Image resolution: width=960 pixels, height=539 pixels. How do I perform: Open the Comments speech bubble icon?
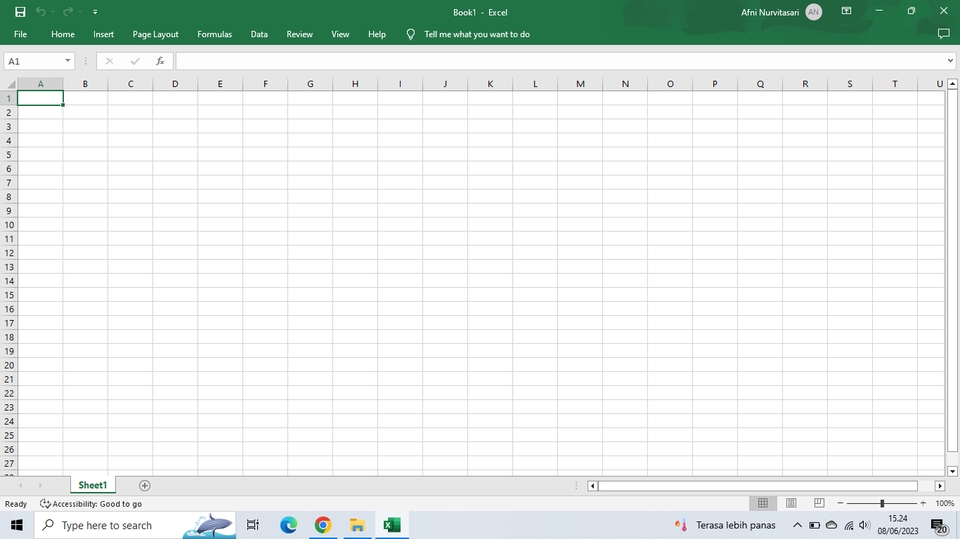click(943, 34)
